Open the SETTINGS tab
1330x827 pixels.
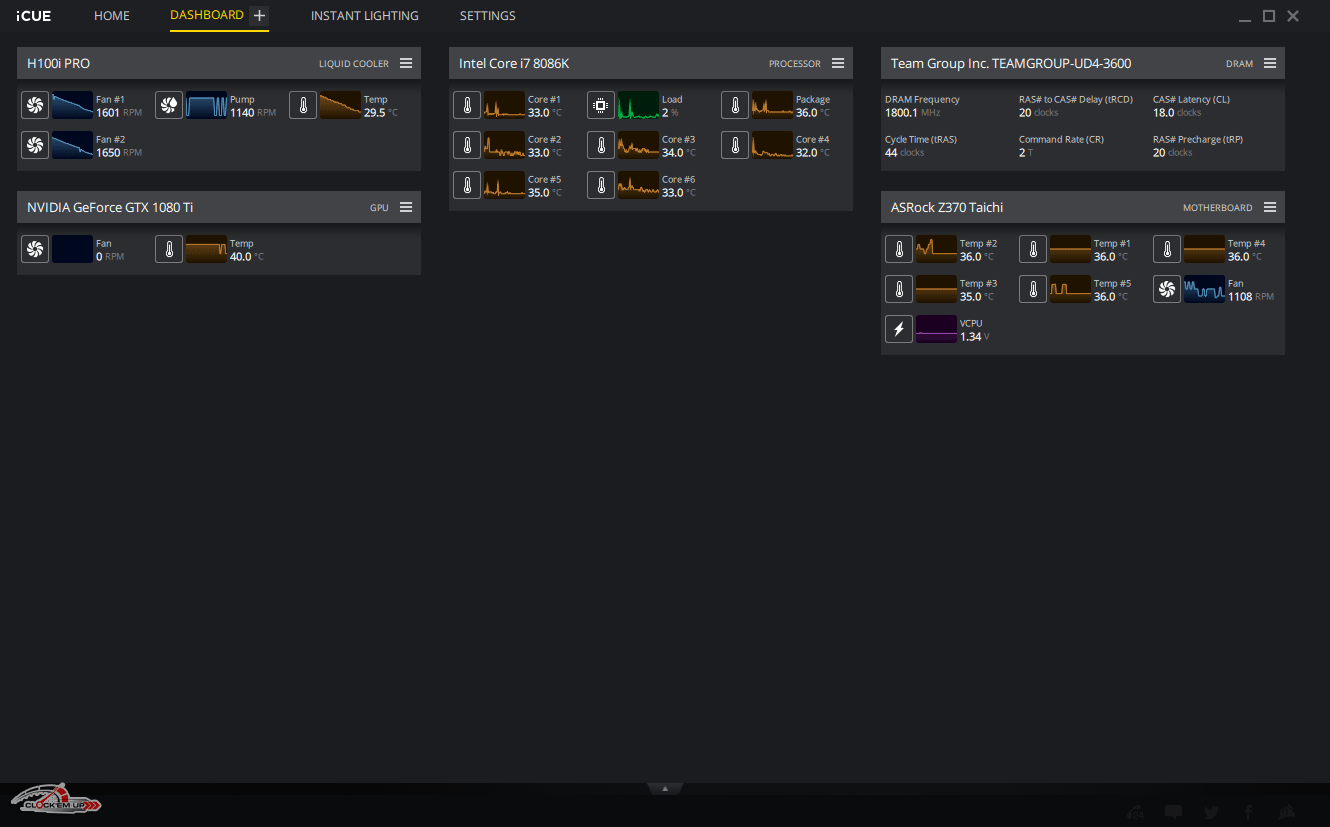point(488,16)
